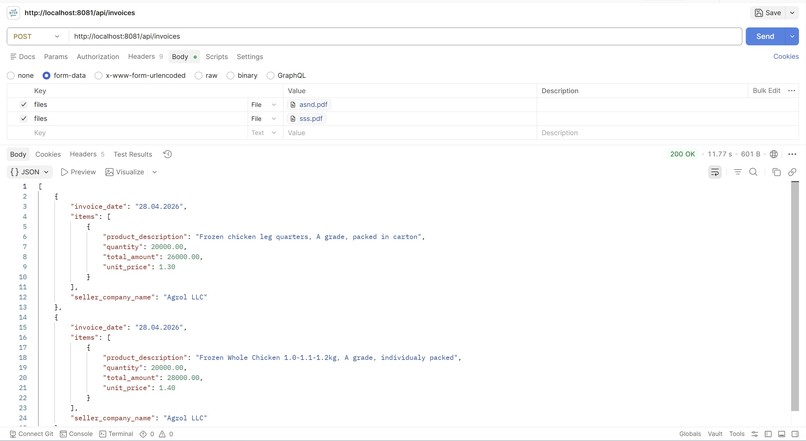The image size is (806, 441).
Task: Open the POST method dropdown
Action: click(36, 36)
